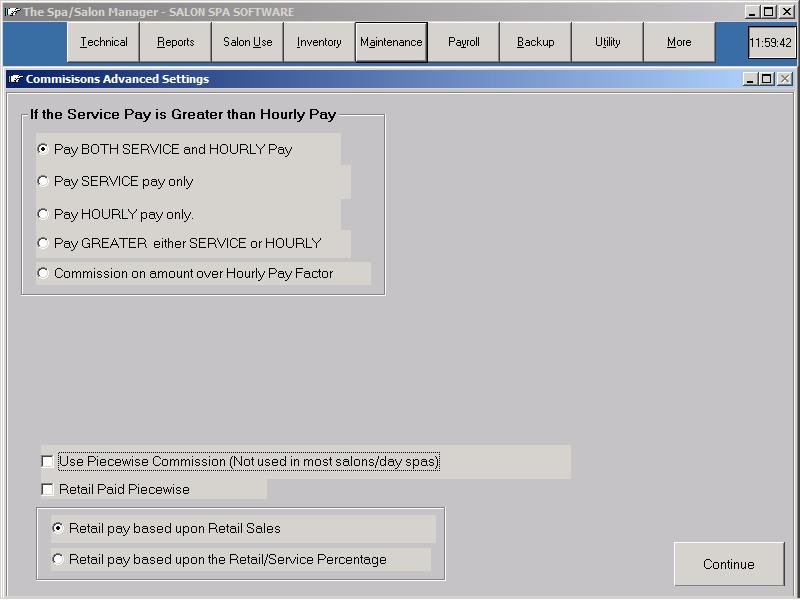This screenshot has height=600, width=800.
Task: Toggle Retail Paid Piecewise checkbox
Action: click(x=48, y=490)
